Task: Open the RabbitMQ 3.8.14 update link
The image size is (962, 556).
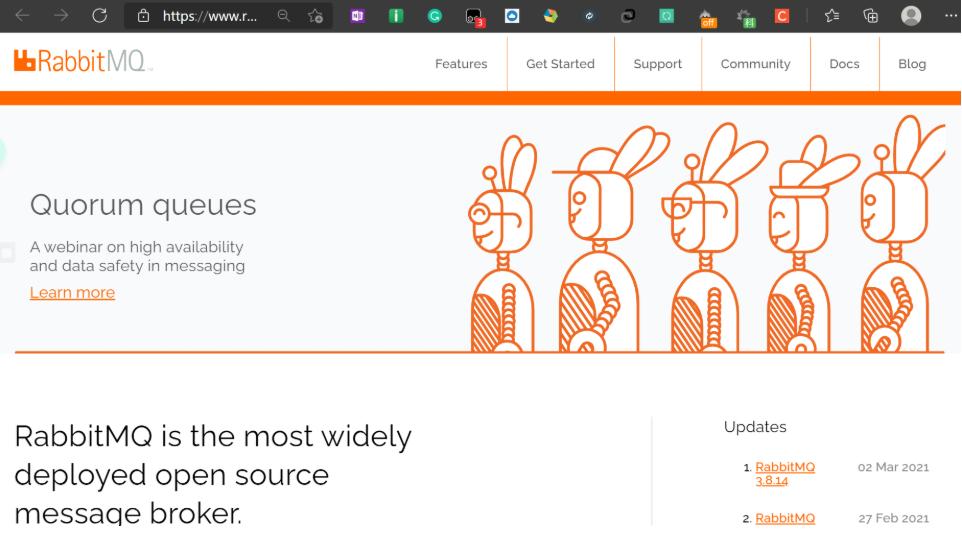Action: click(785, 474)
